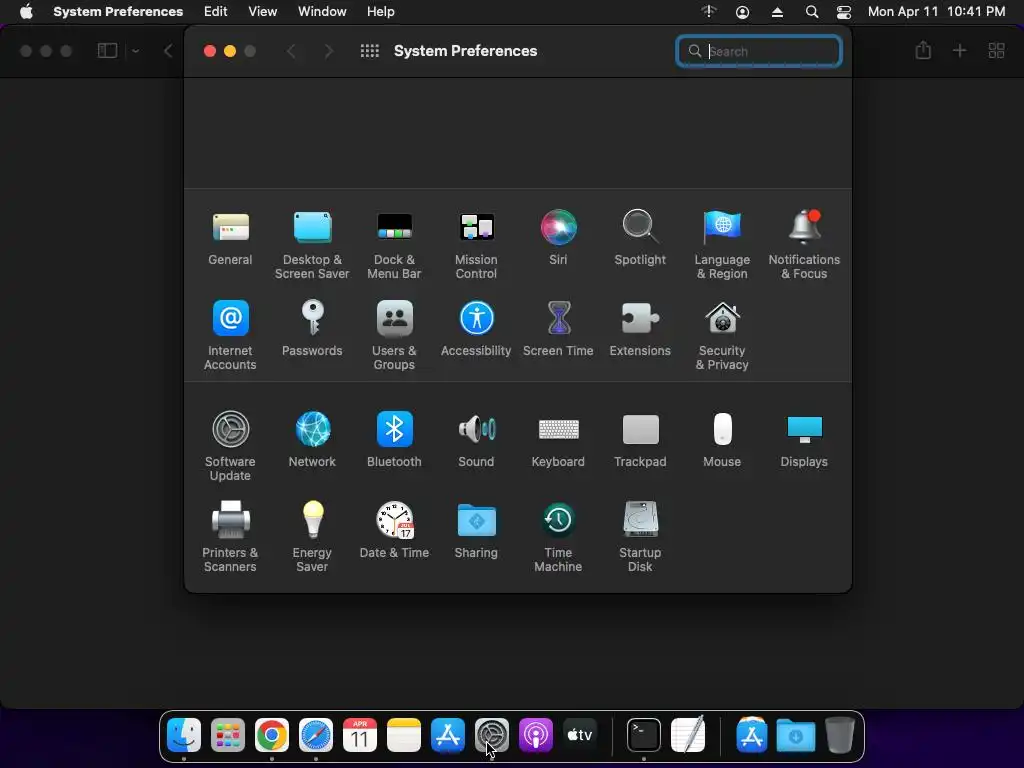Open Apple TV from the Dock

click(x=579, y=735)
